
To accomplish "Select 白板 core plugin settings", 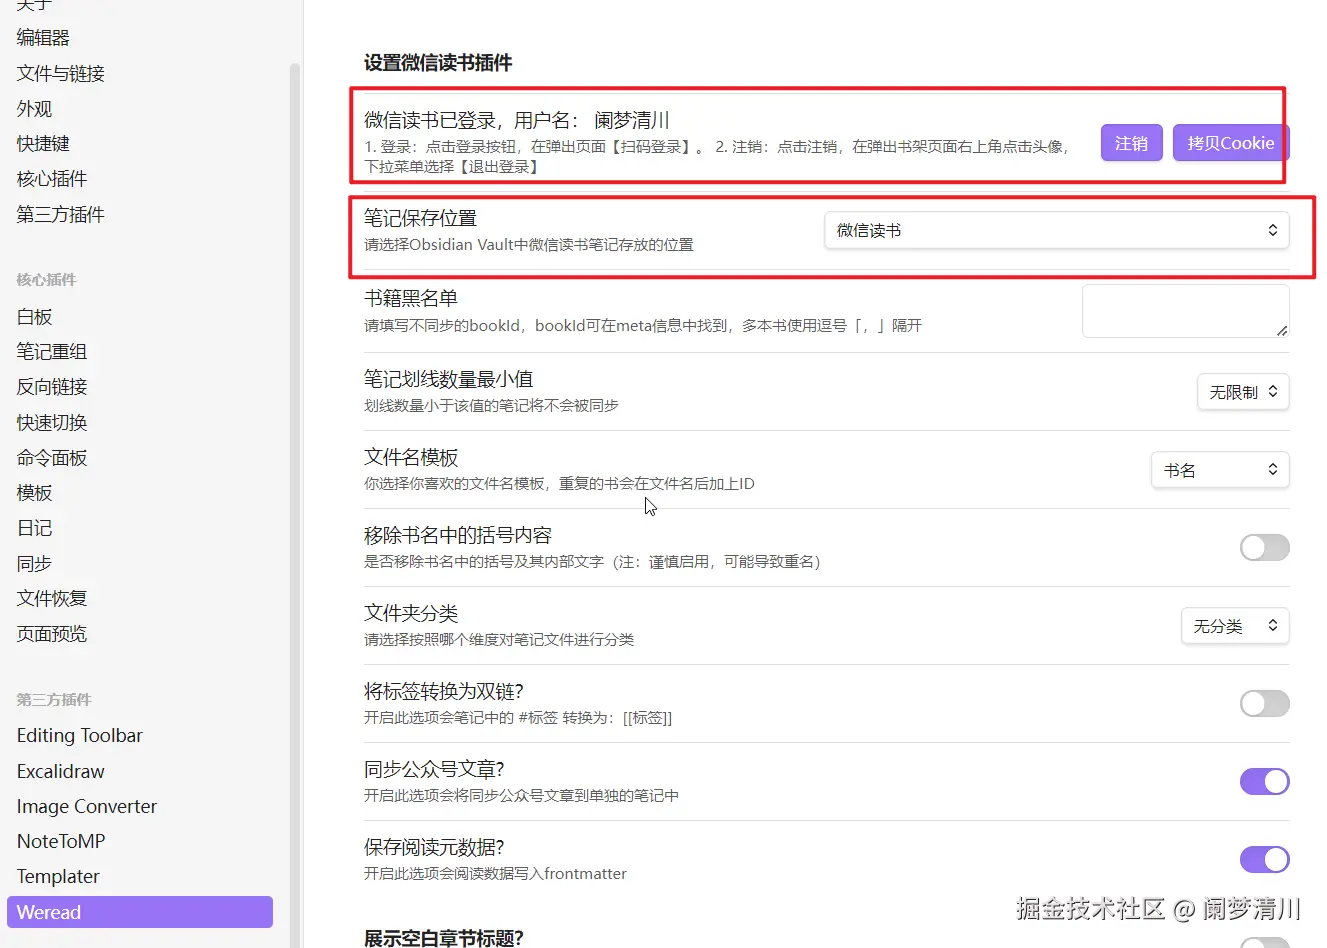I will click(x=34, y=316).
